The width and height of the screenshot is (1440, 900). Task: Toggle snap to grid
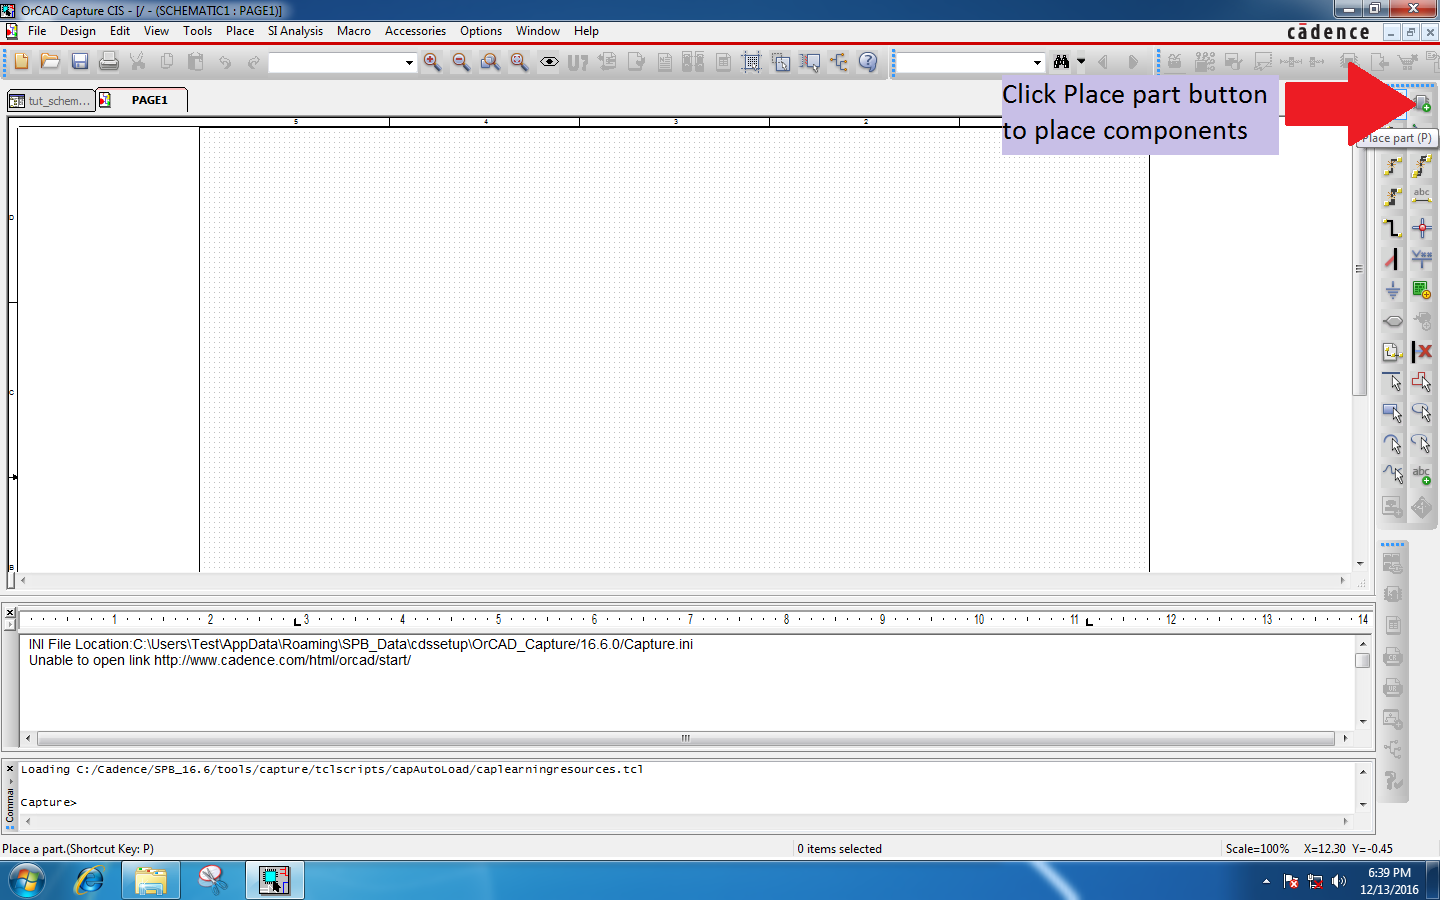pyautogui.click(x=752, y=62)
